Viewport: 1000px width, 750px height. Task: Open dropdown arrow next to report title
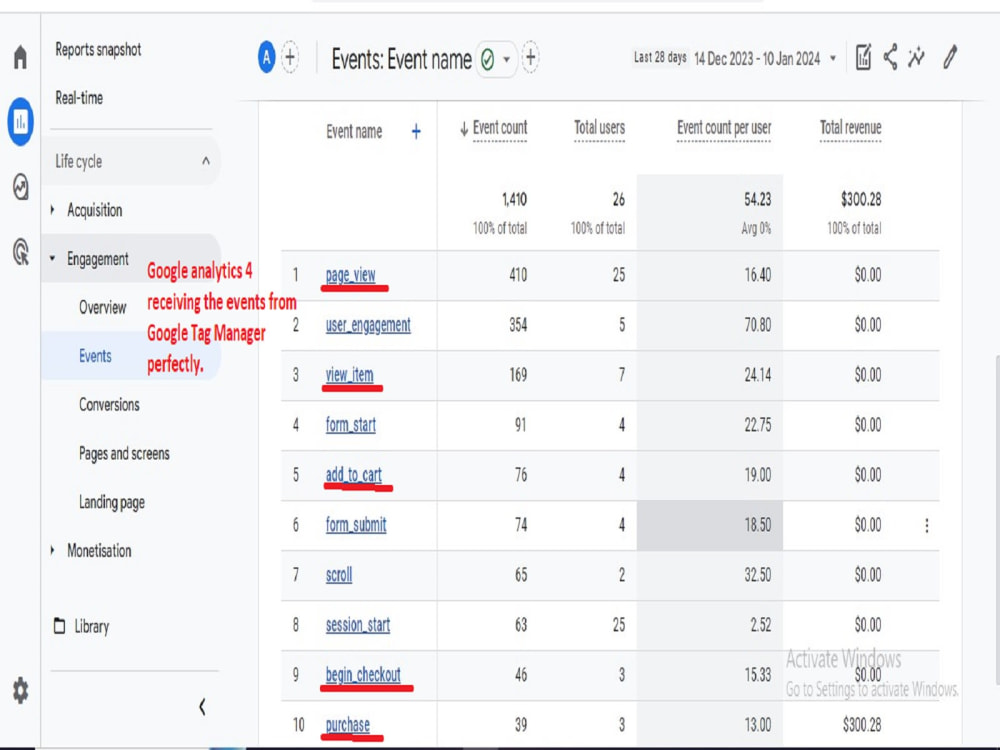pos(506,60)
